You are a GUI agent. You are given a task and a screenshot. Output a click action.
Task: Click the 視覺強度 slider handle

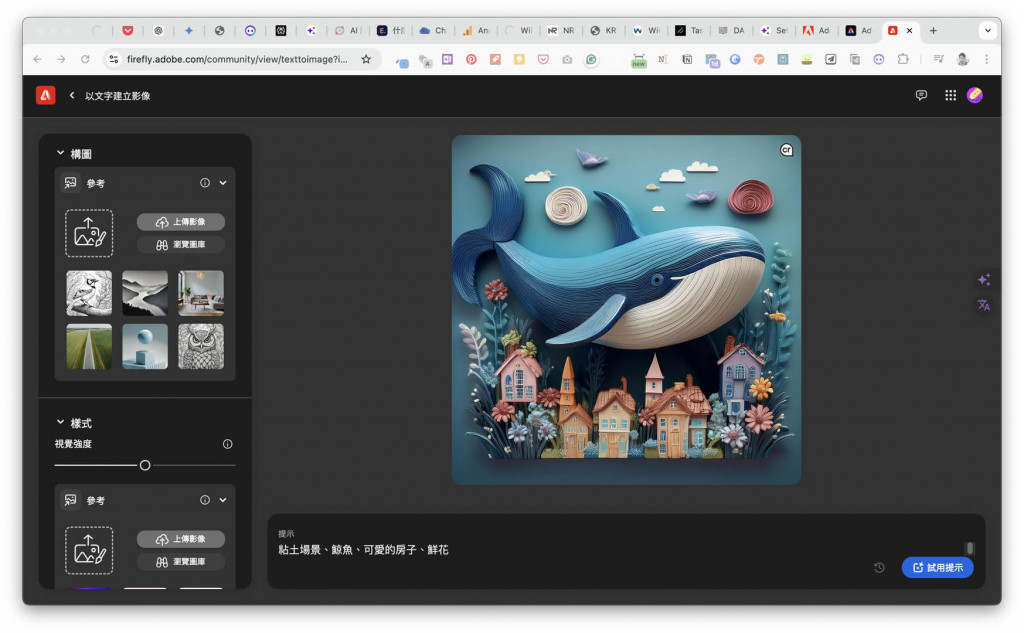(x=145, y=465)
